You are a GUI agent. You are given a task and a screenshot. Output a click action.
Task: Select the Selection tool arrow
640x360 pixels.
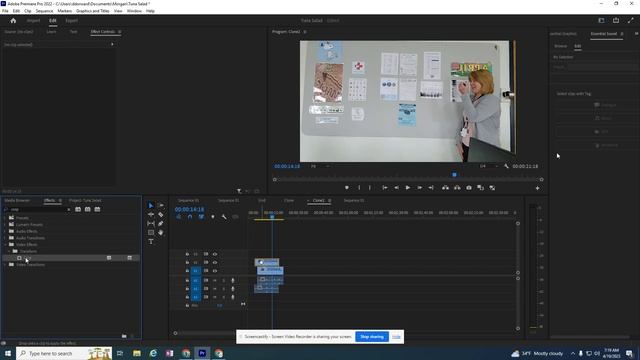click(x=151, y=205)
